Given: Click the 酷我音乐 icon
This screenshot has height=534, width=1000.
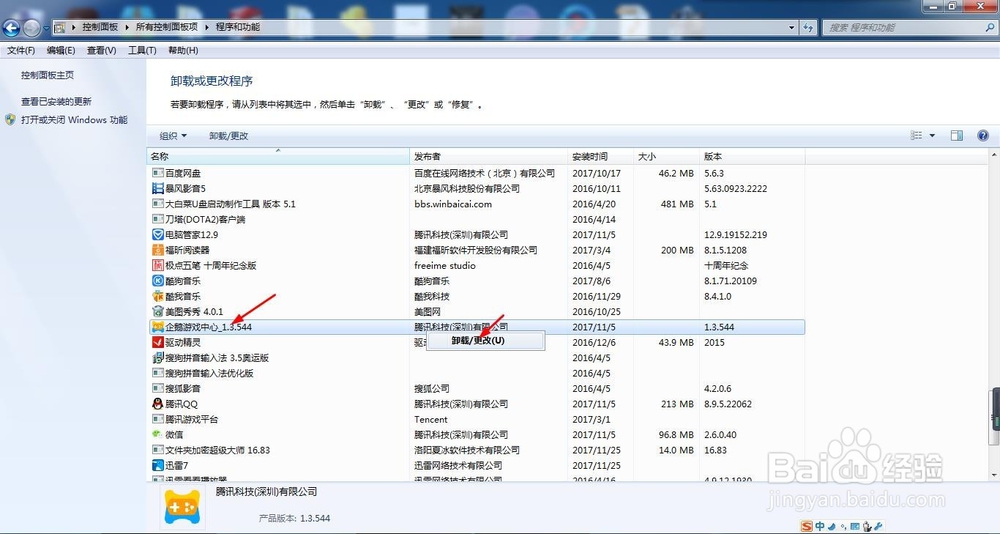Looking at the screenshot, I should [158, 297].
